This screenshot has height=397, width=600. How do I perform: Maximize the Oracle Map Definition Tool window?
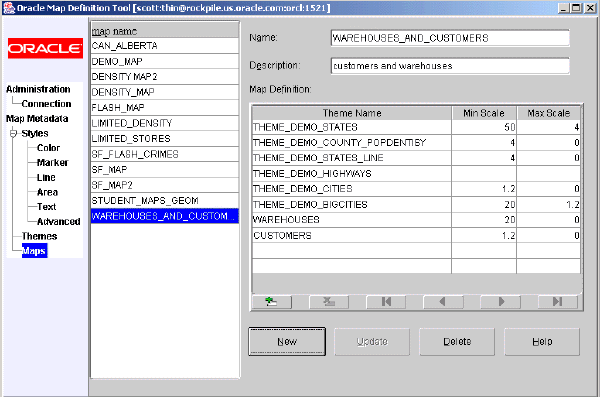tap(576, 8)
